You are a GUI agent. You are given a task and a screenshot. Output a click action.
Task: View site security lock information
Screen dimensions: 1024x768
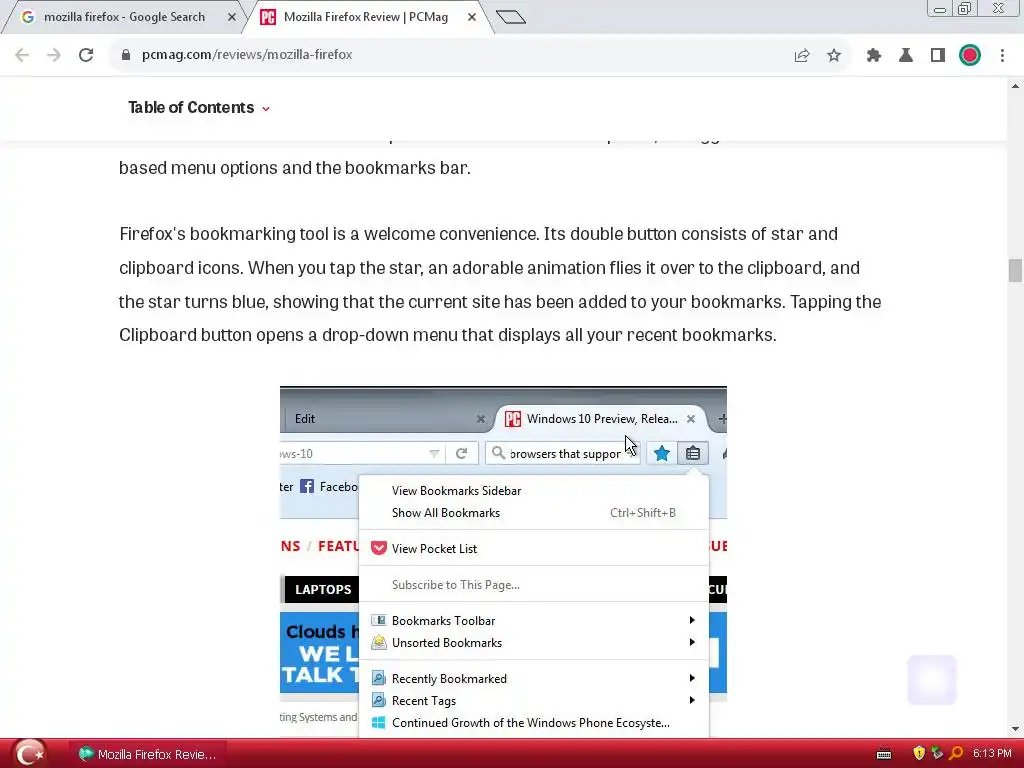(126, 55)
